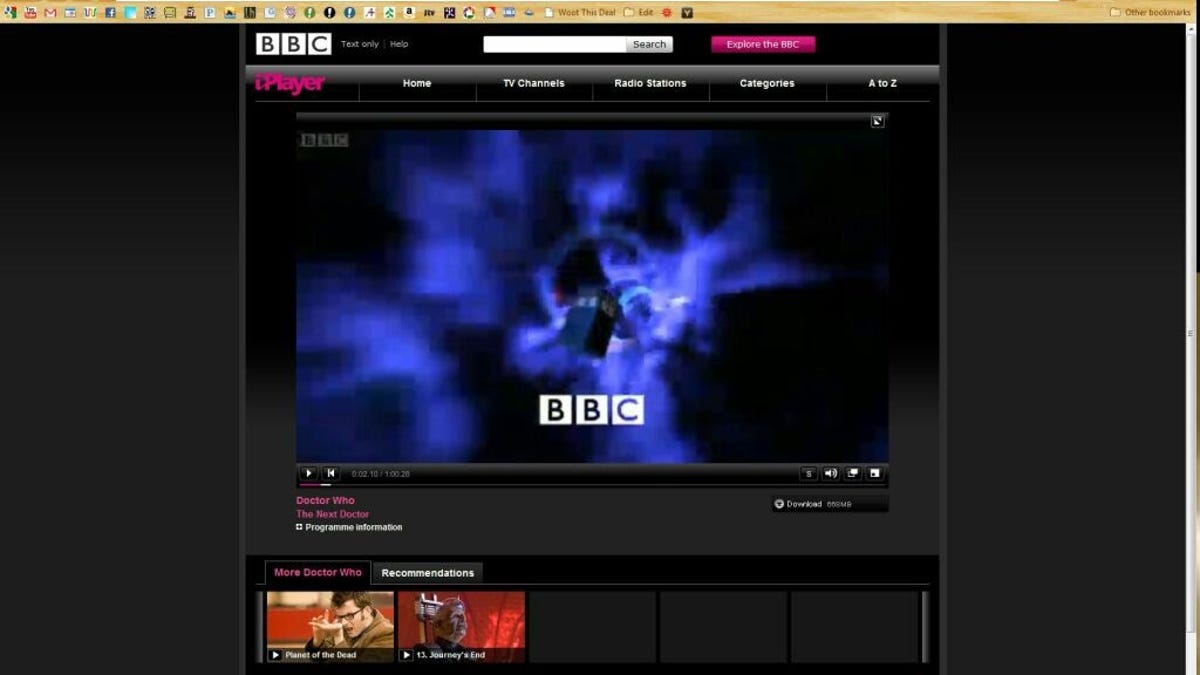Click the Download button
1200x675 pixels.
829,504
